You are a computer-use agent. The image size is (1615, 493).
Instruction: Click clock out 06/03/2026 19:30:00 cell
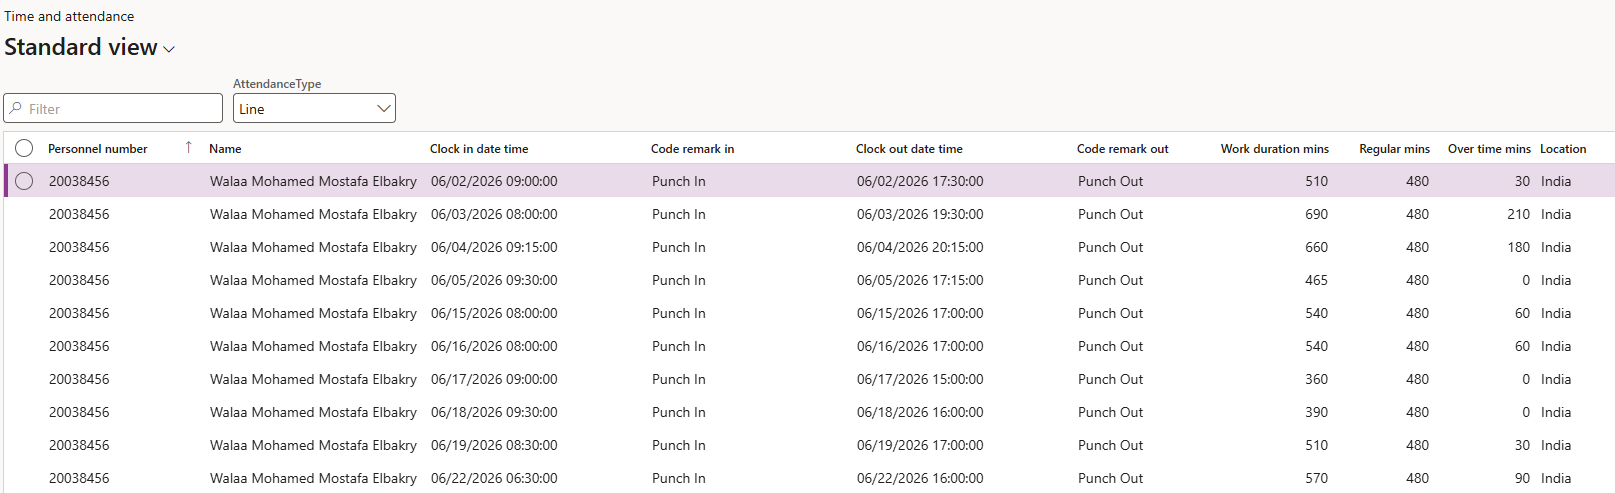(x=920, y=214)
